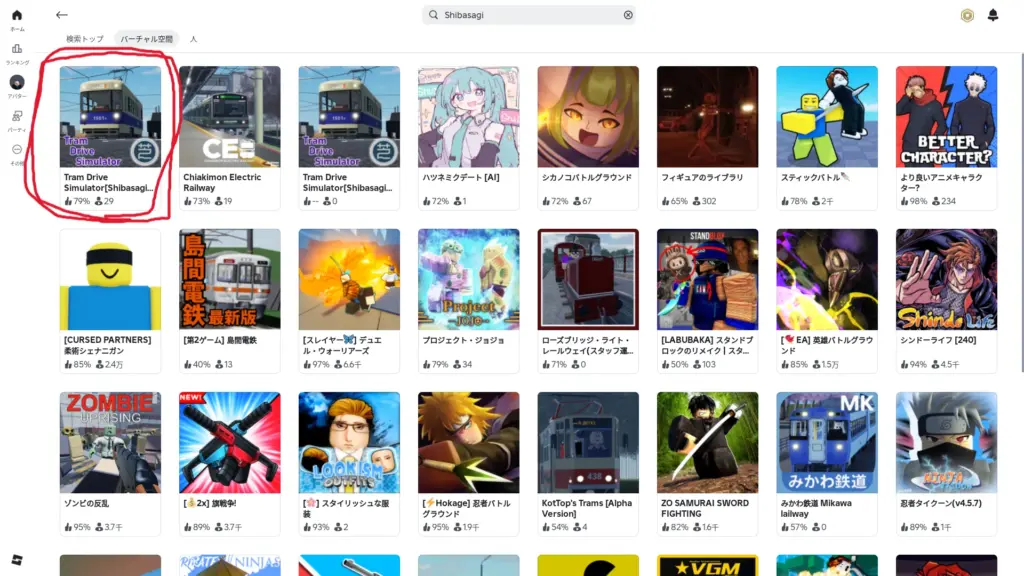The width and height of the screenshot is (1024, 576).
Task: Open the notifications bell
Action: pos(993,15)
